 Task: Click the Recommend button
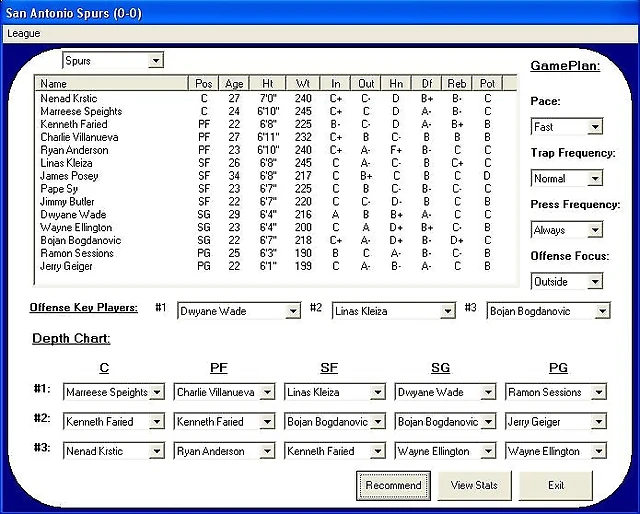click(x=393, y=485)
